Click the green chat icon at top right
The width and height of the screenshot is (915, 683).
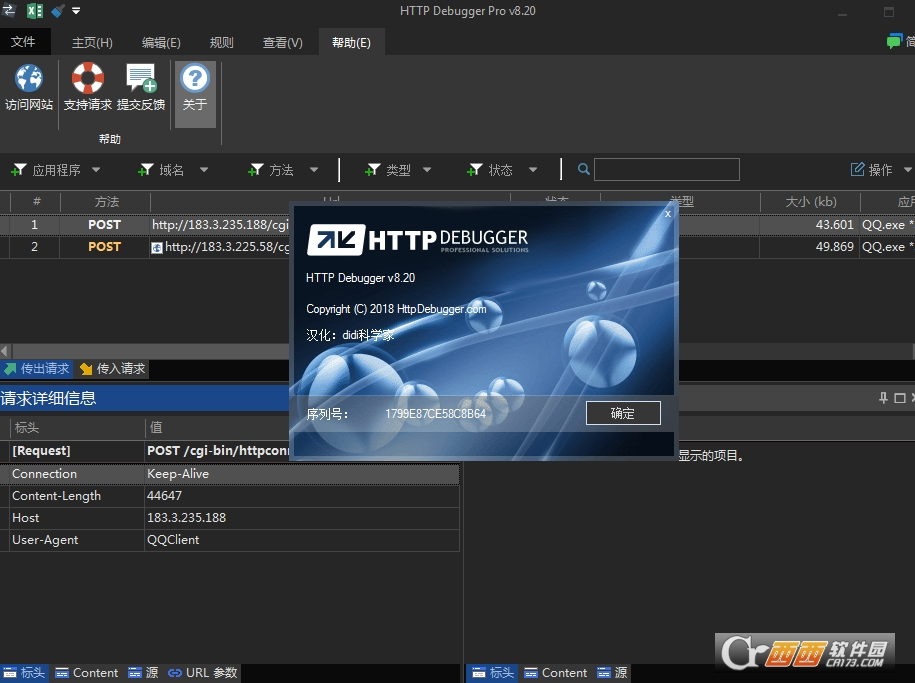[894, 42]
